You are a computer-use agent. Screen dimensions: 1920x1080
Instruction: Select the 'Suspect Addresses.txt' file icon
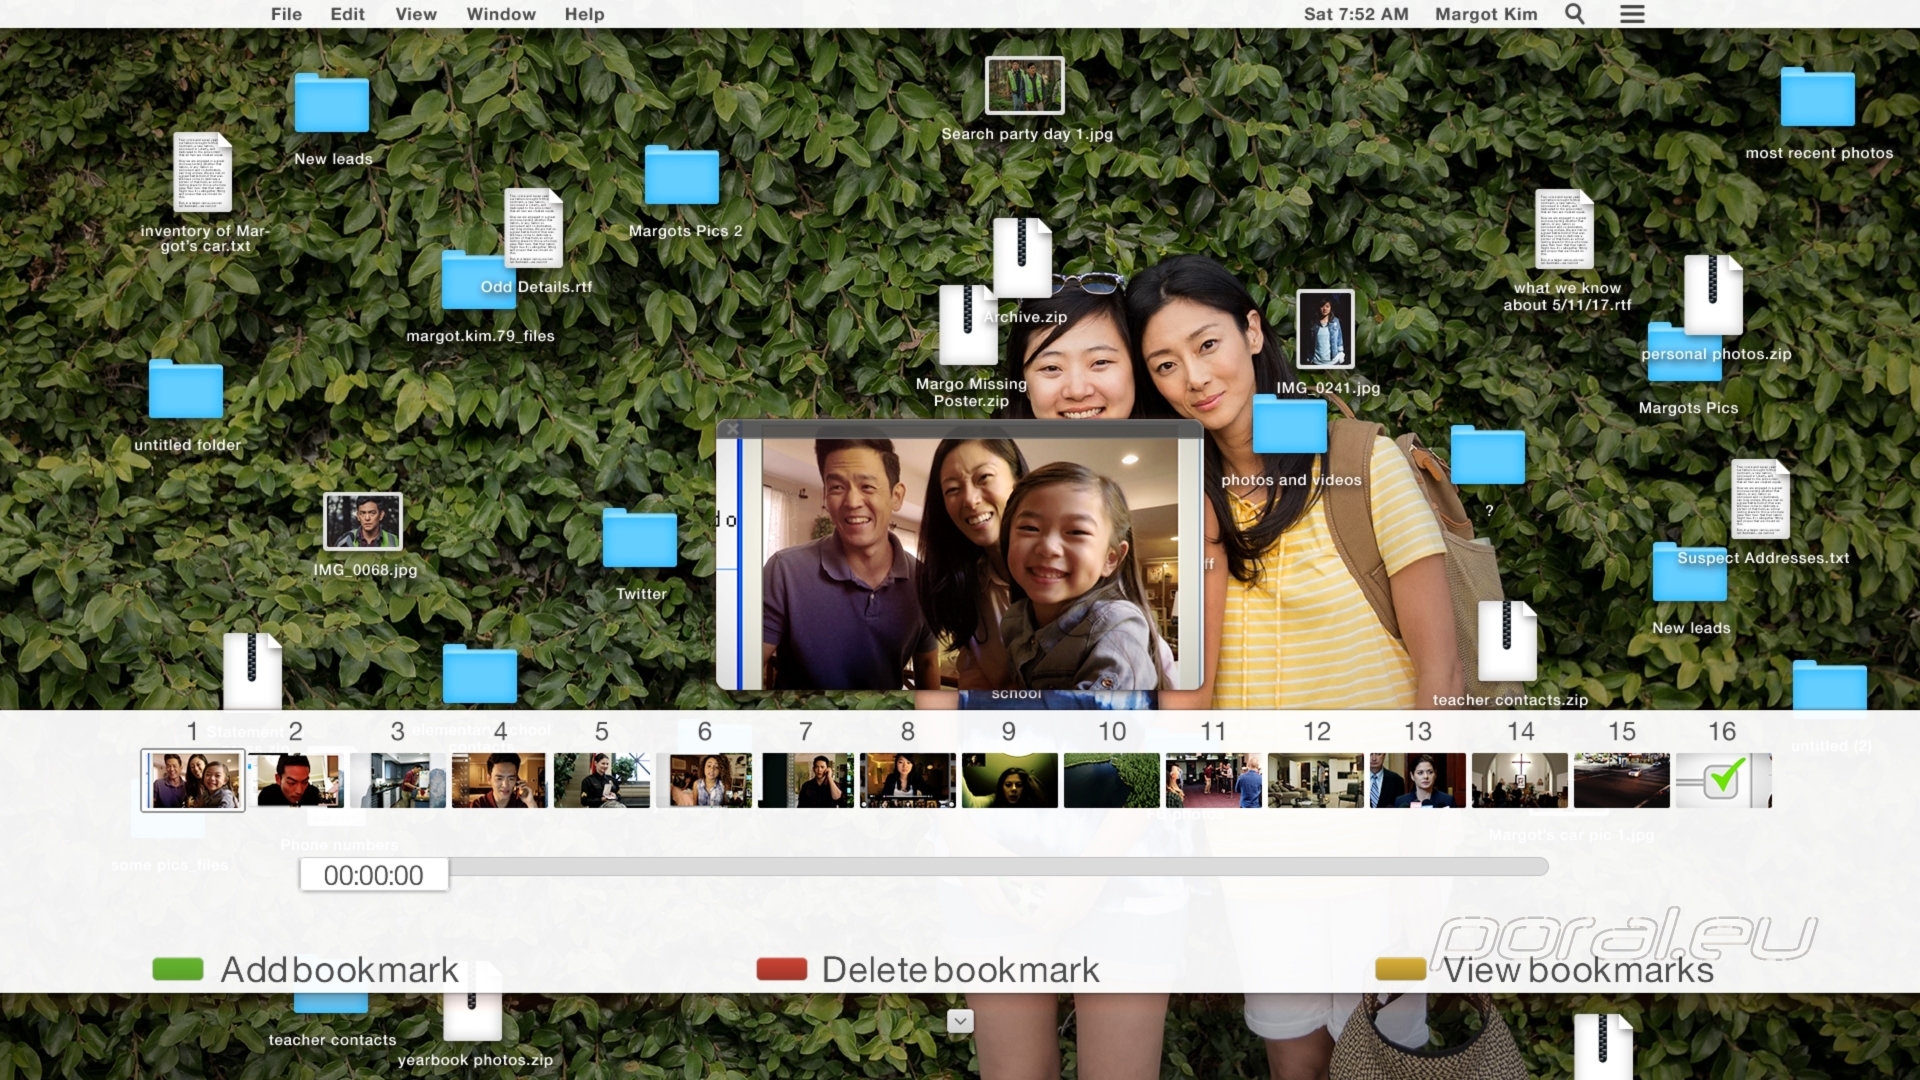(1761, 499)
